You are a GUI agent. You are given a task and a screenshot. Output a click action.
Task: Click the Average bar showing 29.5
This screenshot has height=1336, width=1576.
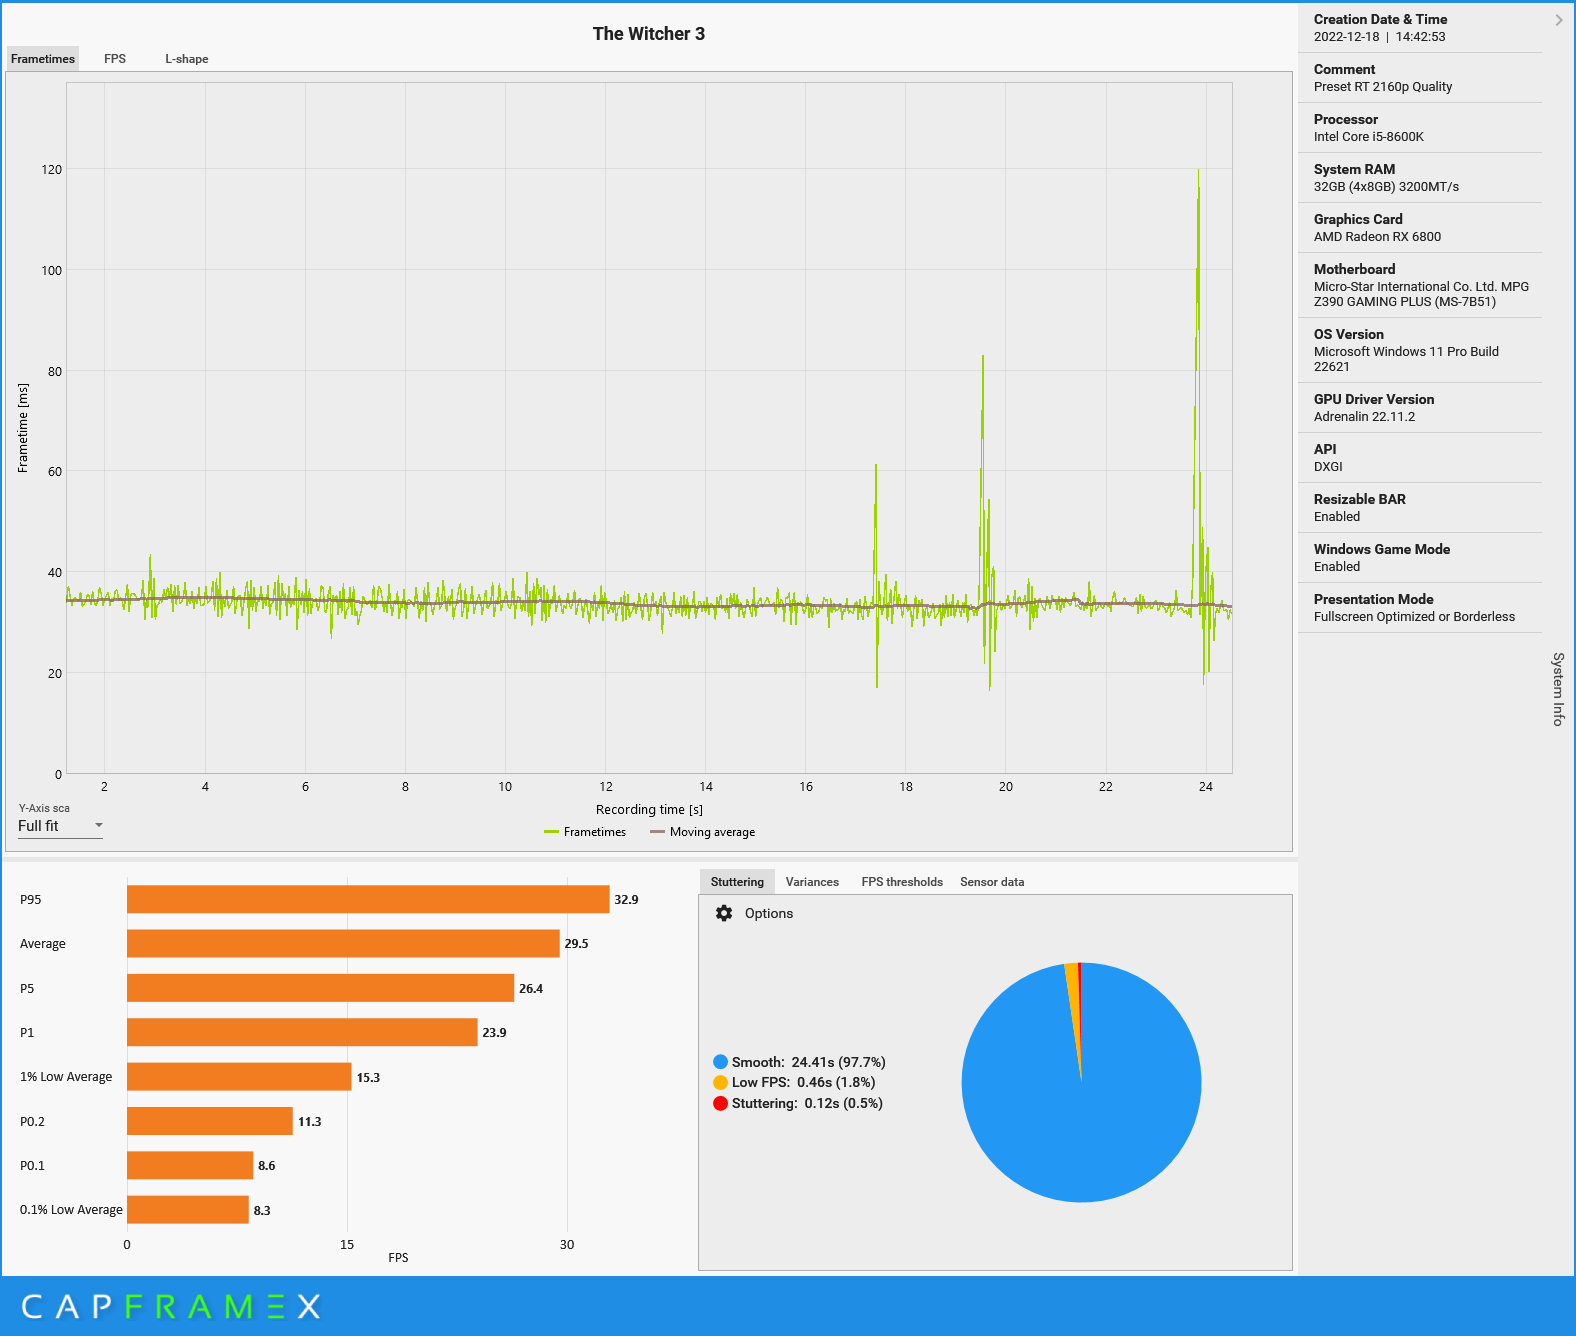(343, 943)
